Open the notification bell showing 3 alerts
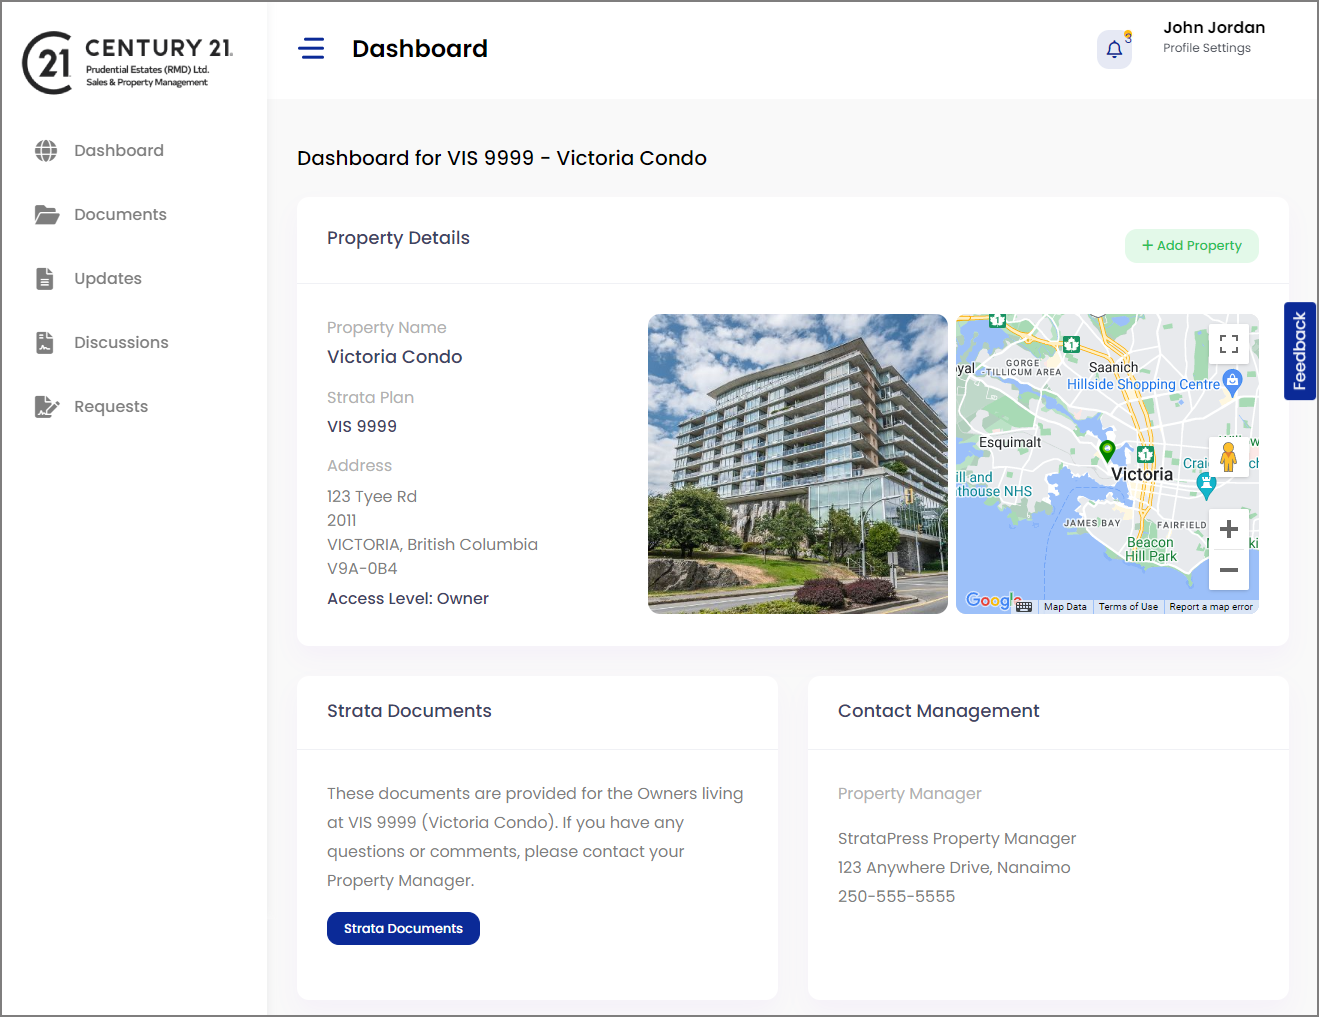The width and height of the screenshot is (1319, 1017). [x=1114, y=49]
